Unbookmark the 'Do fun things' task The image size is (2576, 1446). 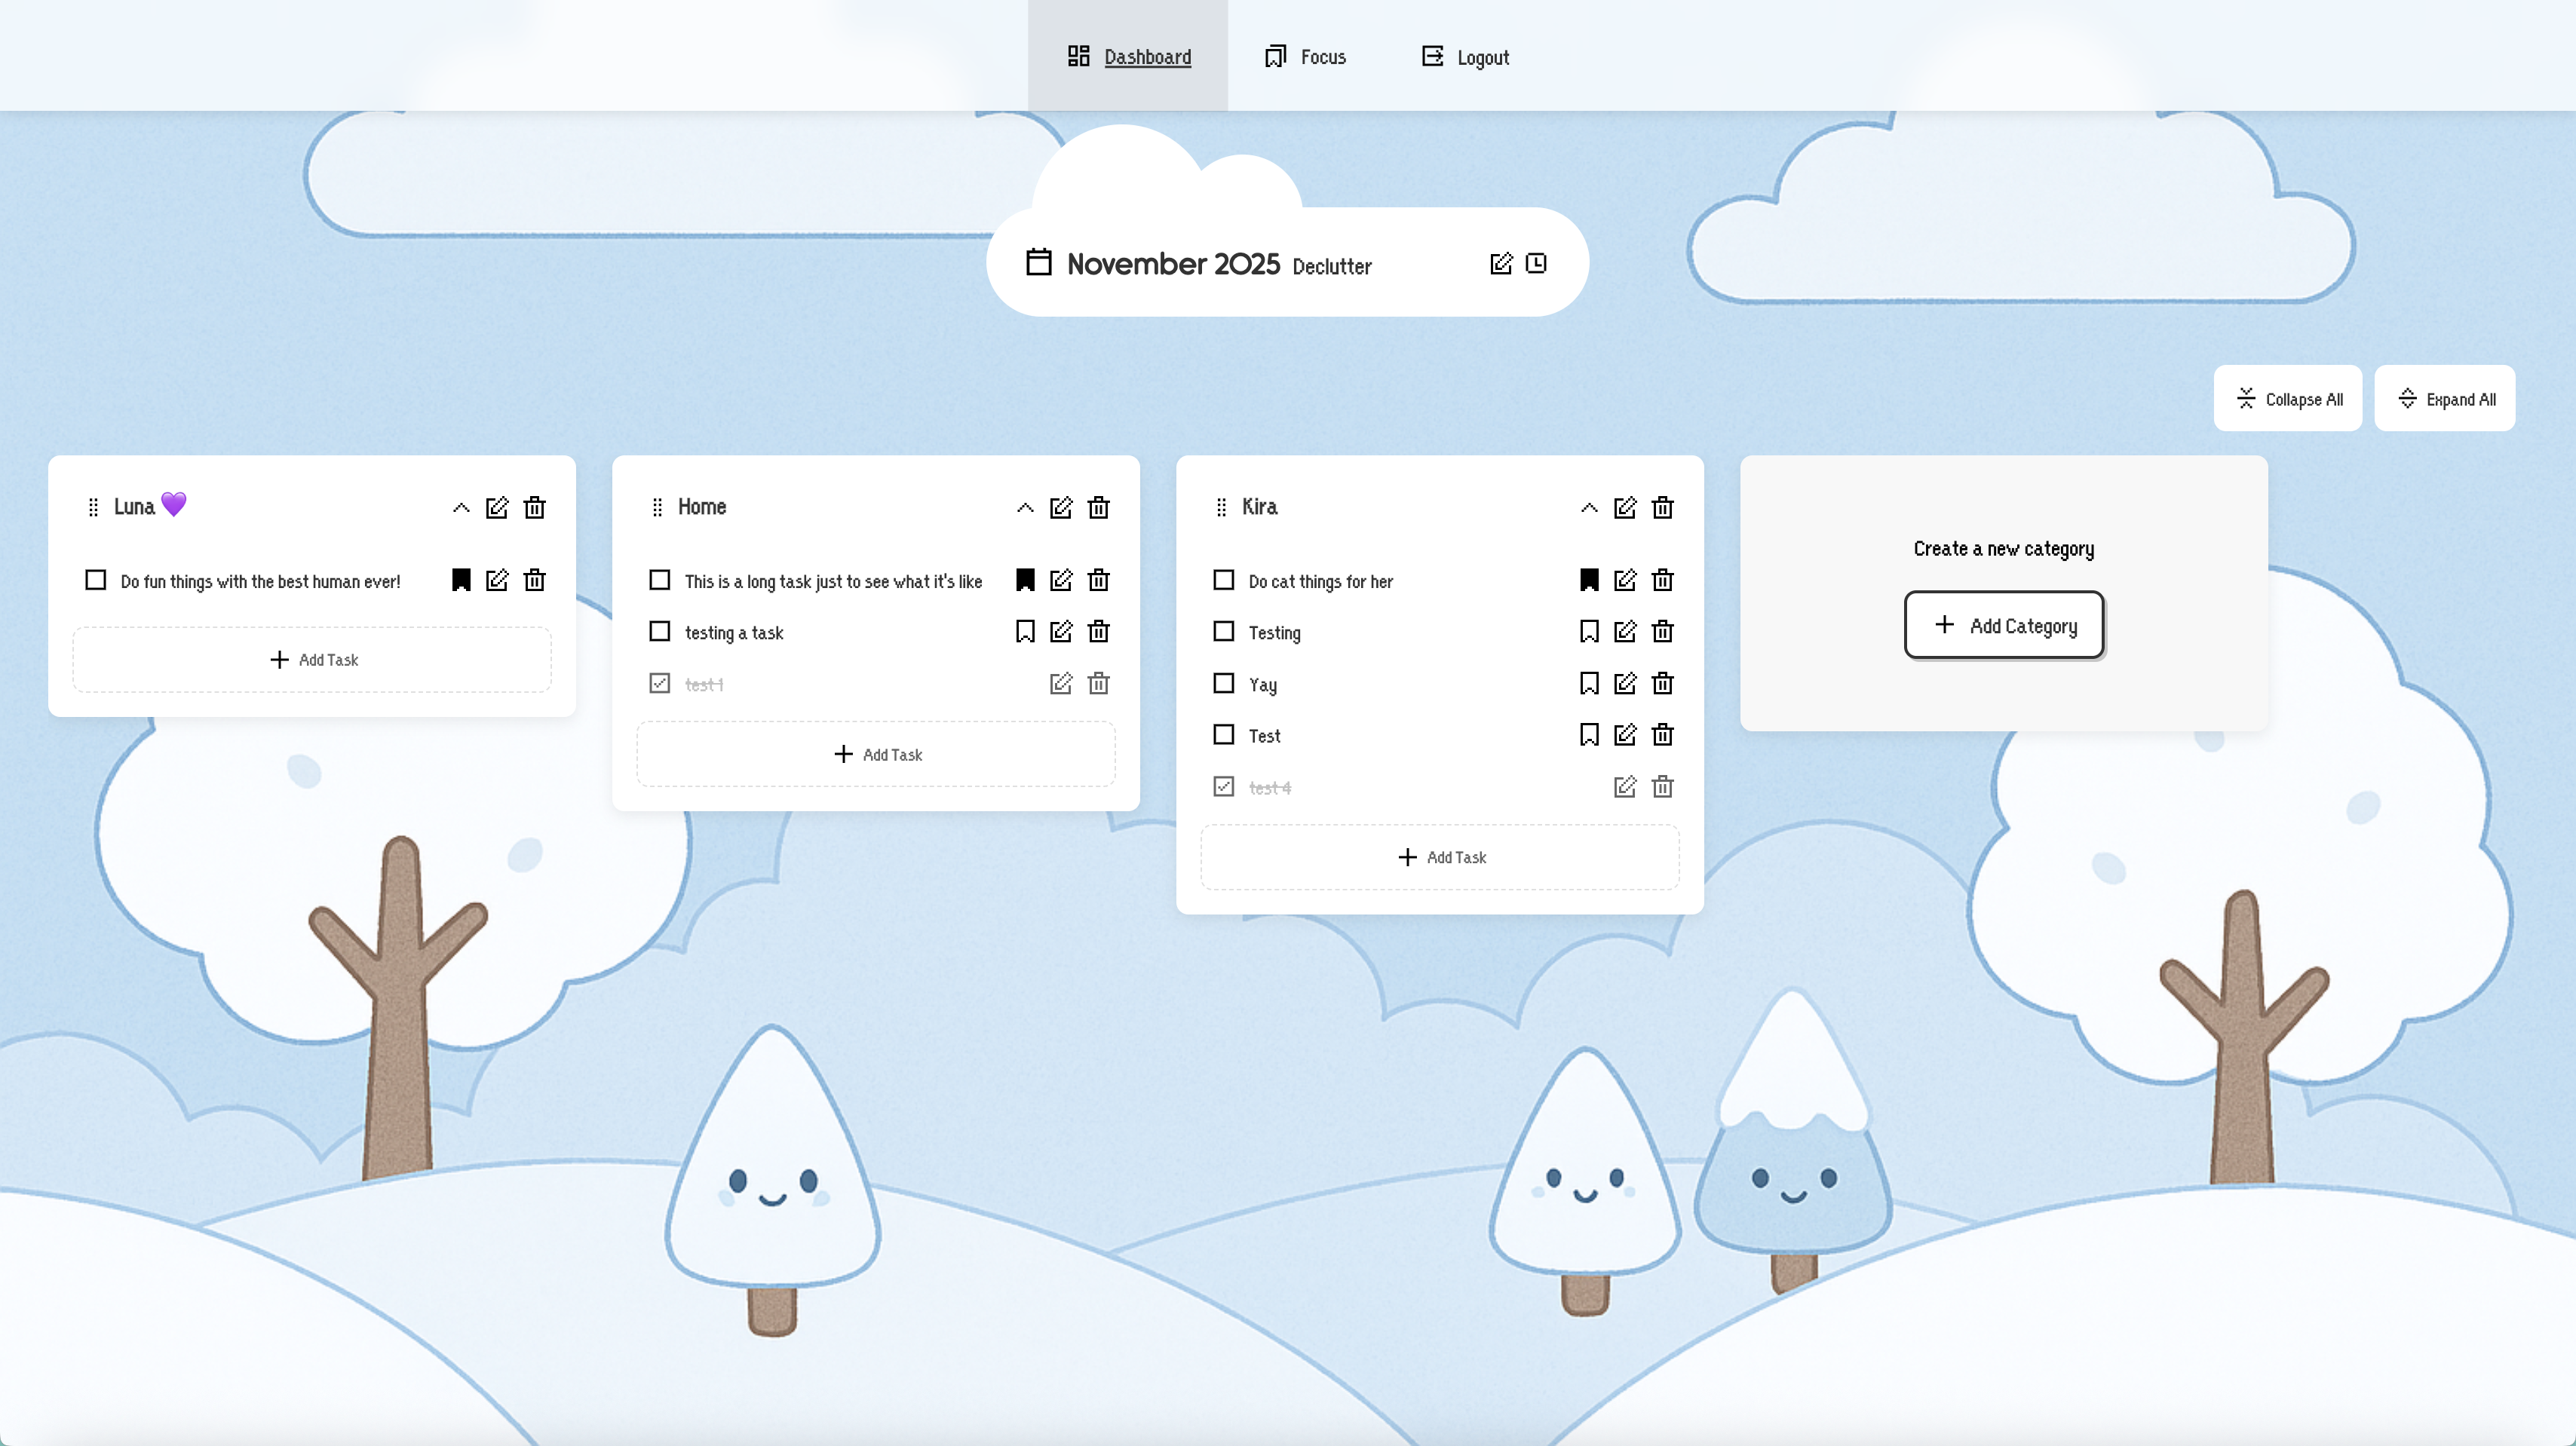coord(461,580)
